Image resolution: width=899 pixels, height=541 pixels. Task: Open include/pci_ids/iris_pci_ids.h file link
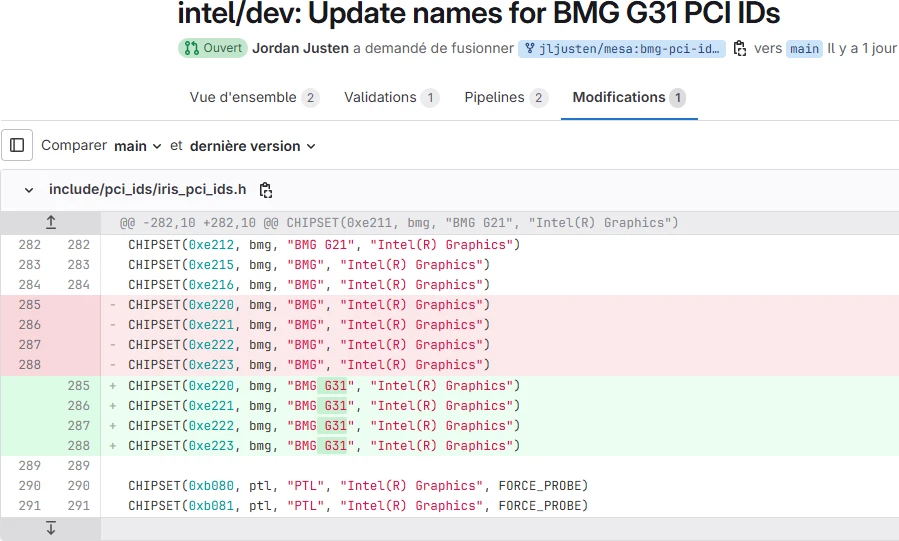147,189
